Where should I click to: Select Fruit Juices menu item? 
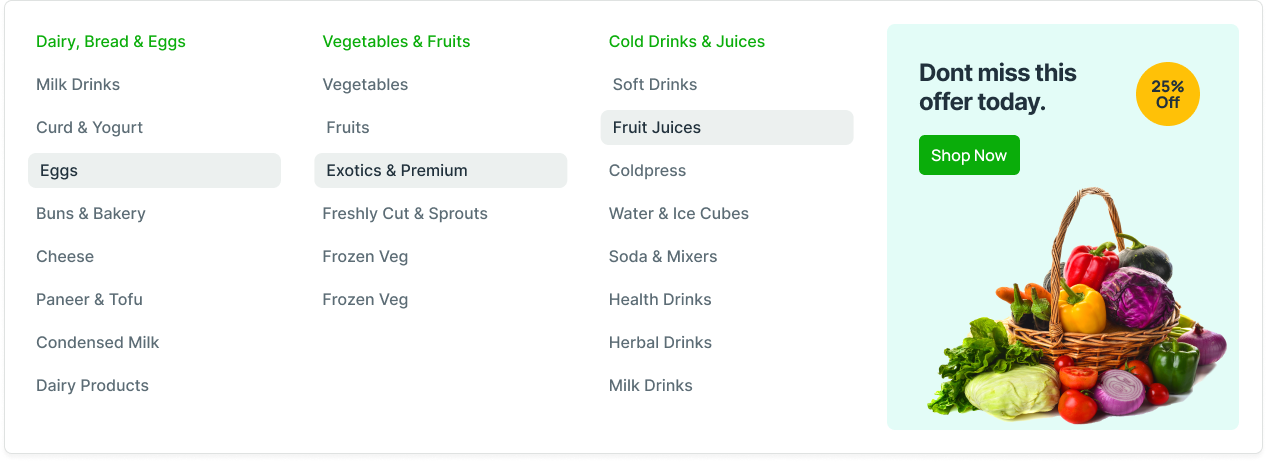[727, 127]
